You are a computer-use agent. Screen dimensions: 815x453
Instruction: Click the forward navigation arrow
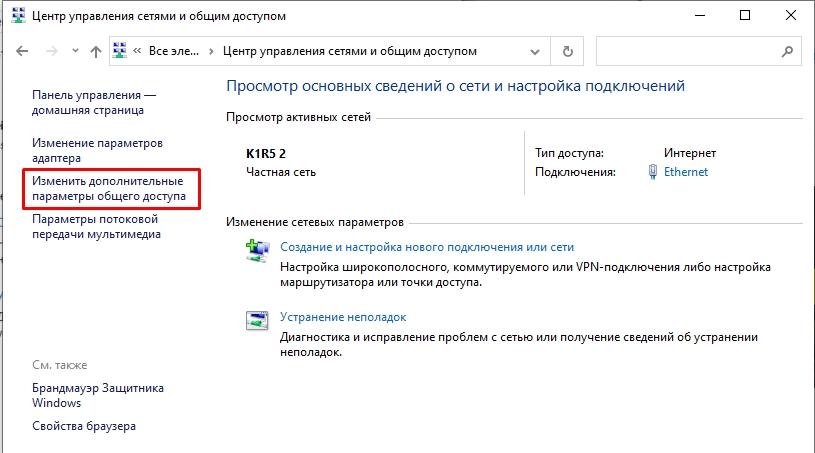point(51,51)
